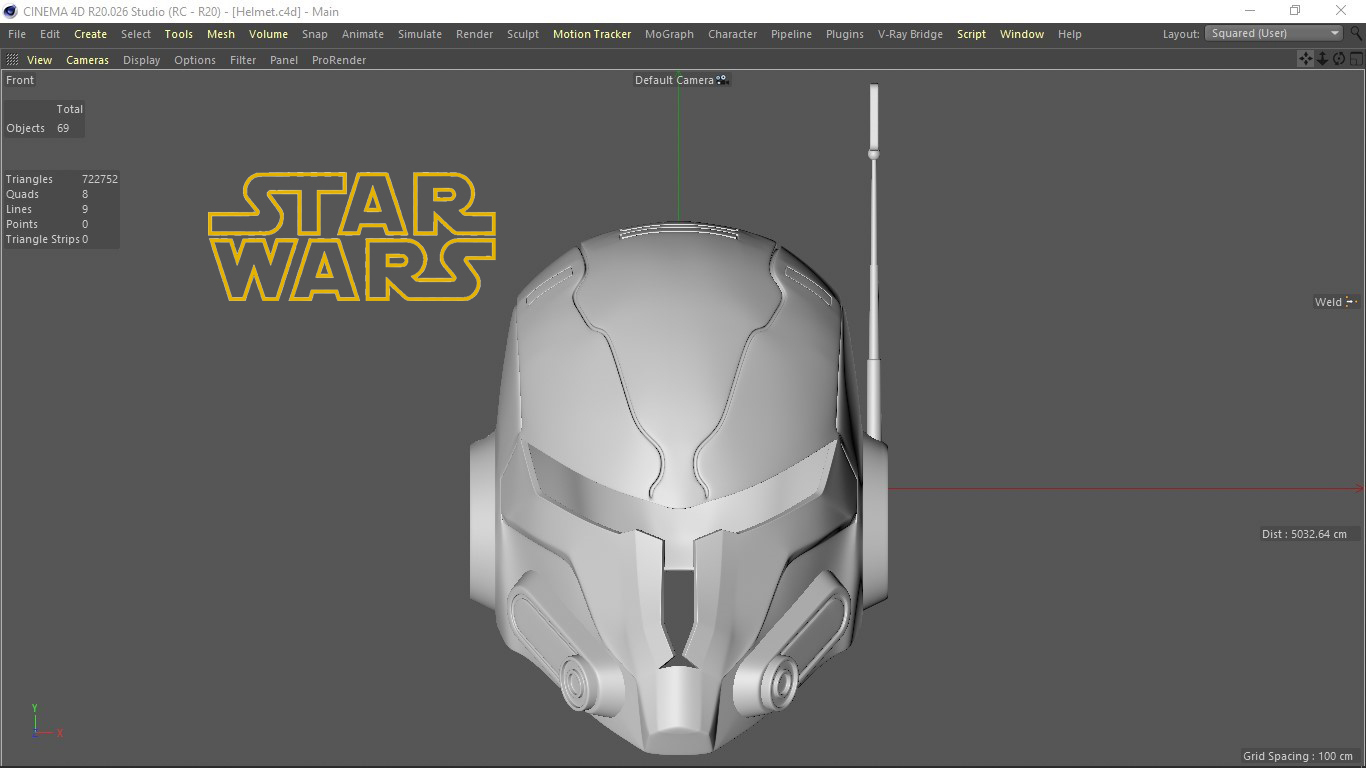Viewport: 1366px width, 768px height.
Task: Open the viewport Options menu
Action: point(195,60)
